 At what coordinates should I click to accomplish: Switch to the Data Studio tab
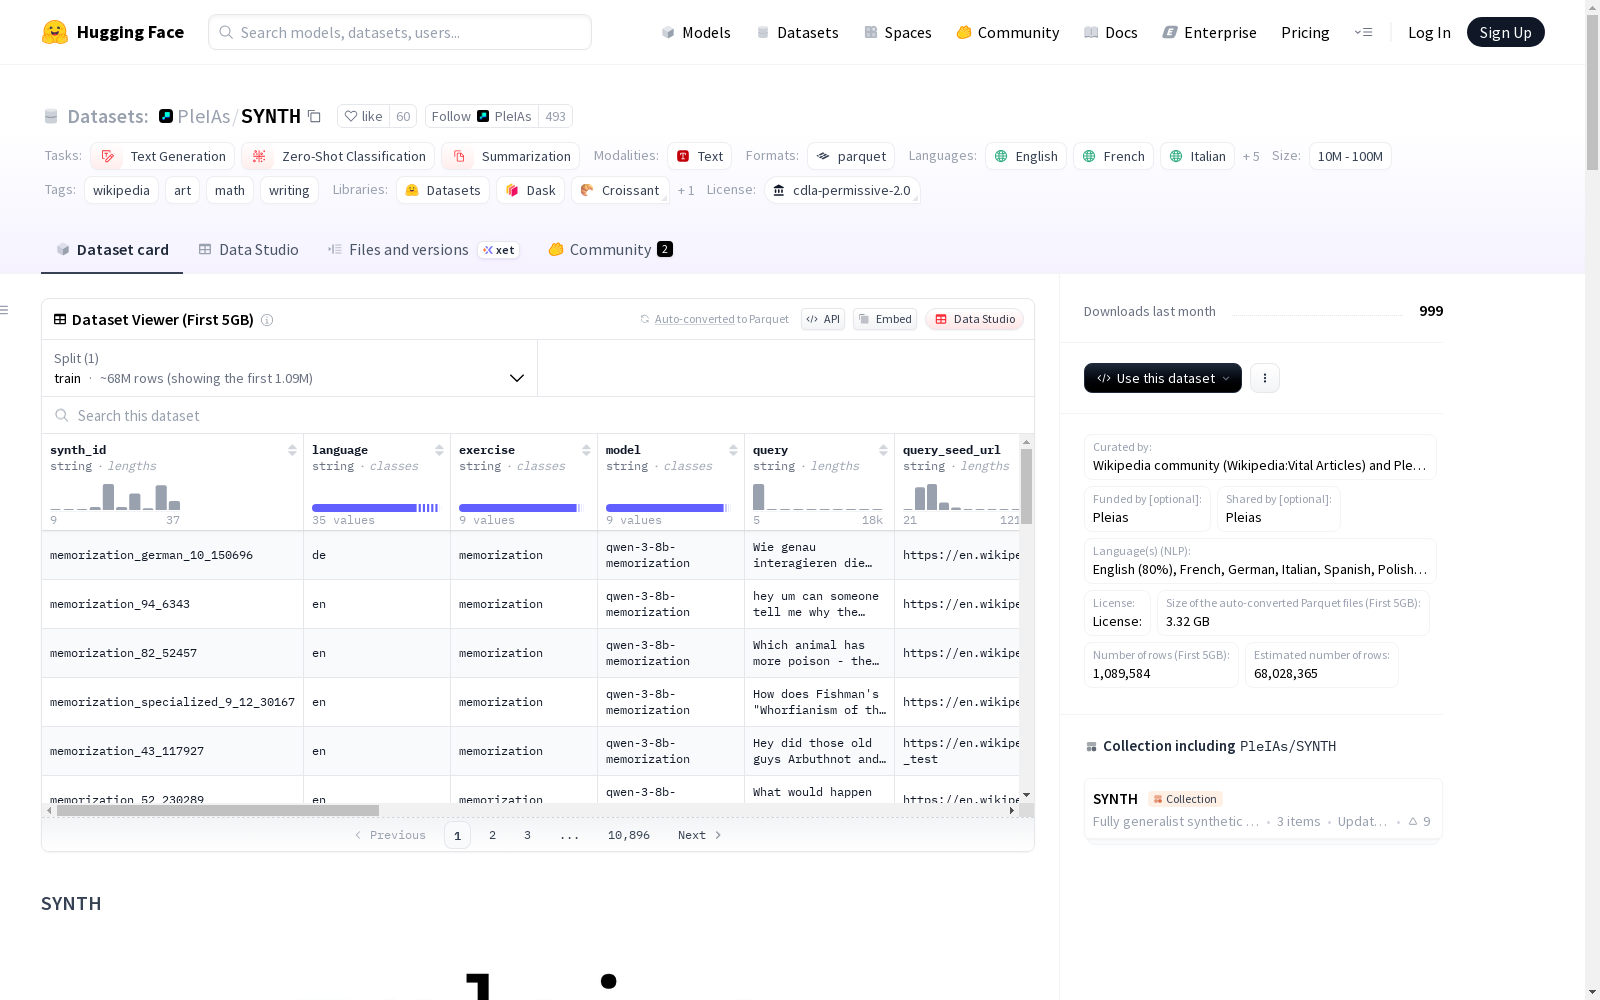[x=249, y=250]
